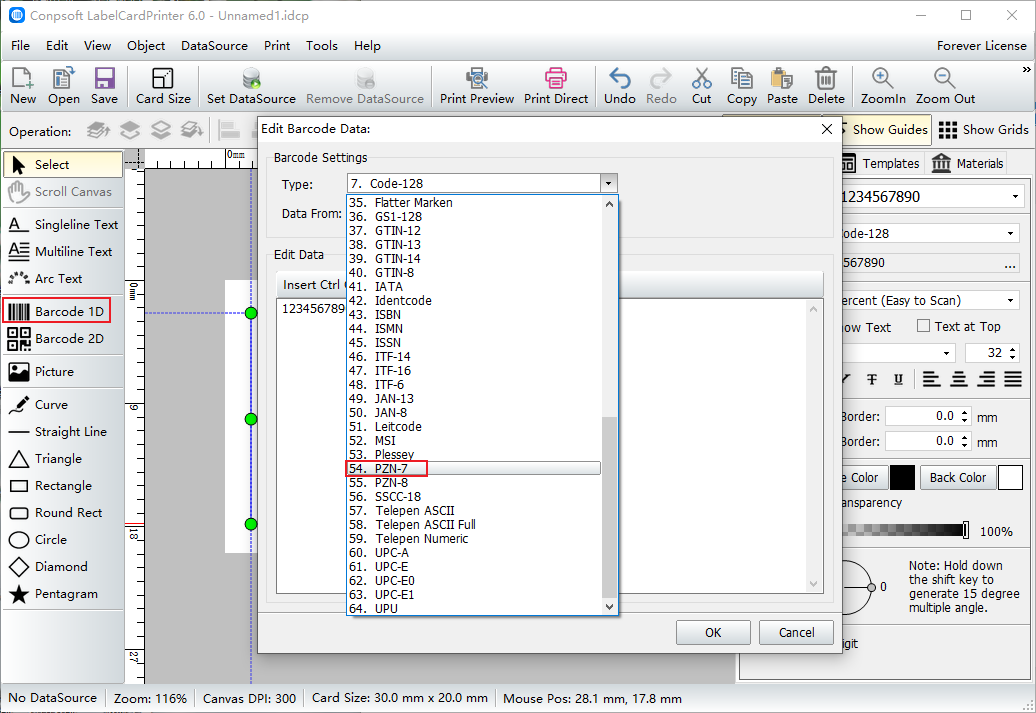Cancel the Edit Barcode Data dialog
This screenshot has height=713, width=1036.
796,632
